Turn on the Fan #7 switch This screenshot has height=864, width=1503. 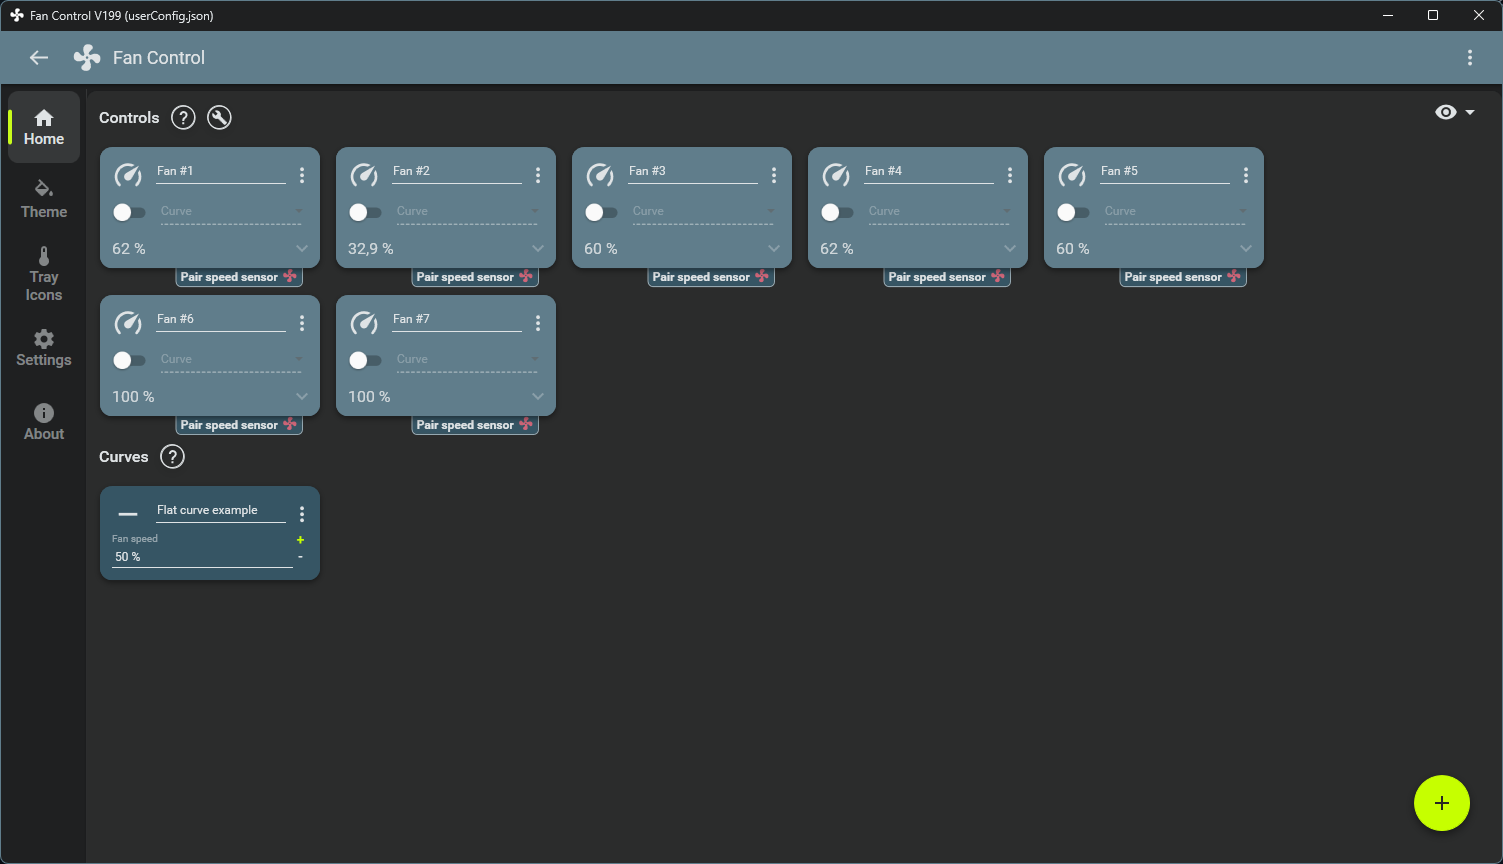(365, 360)
